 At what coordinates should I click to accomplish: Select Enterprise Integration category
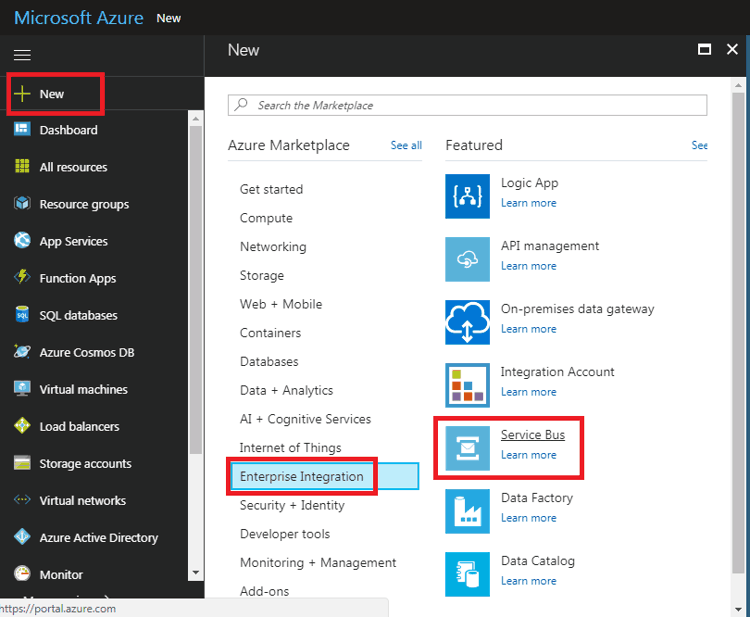tap(301, 477)
